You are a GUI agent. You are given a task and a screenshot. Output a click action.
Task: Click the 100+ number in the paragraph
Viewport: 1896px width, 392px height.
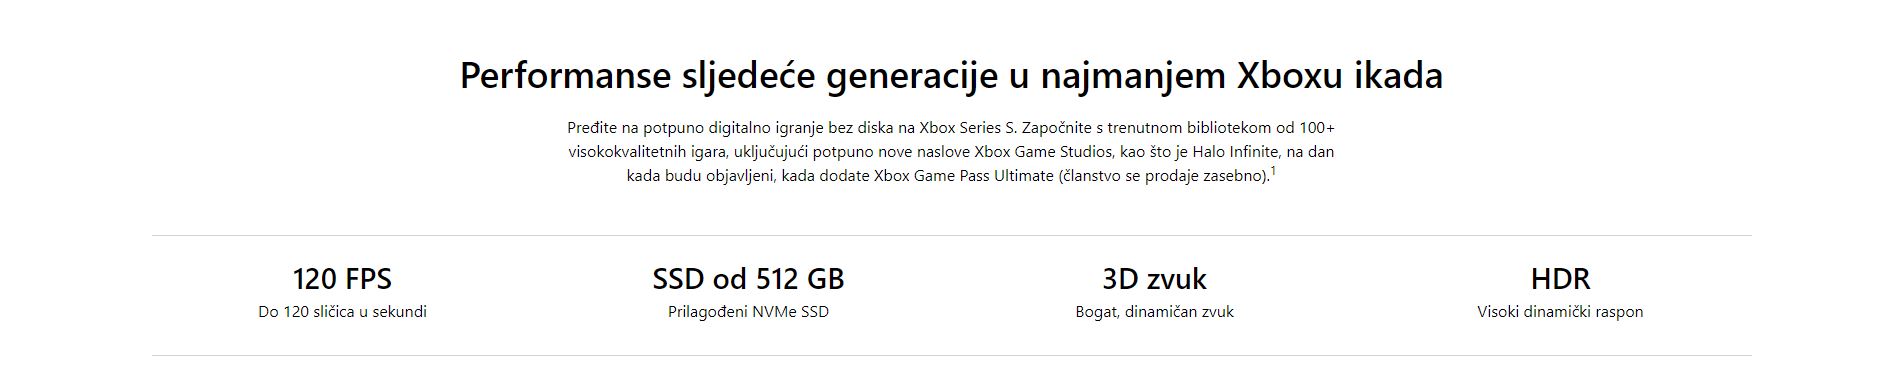(x=1317, y=128)
